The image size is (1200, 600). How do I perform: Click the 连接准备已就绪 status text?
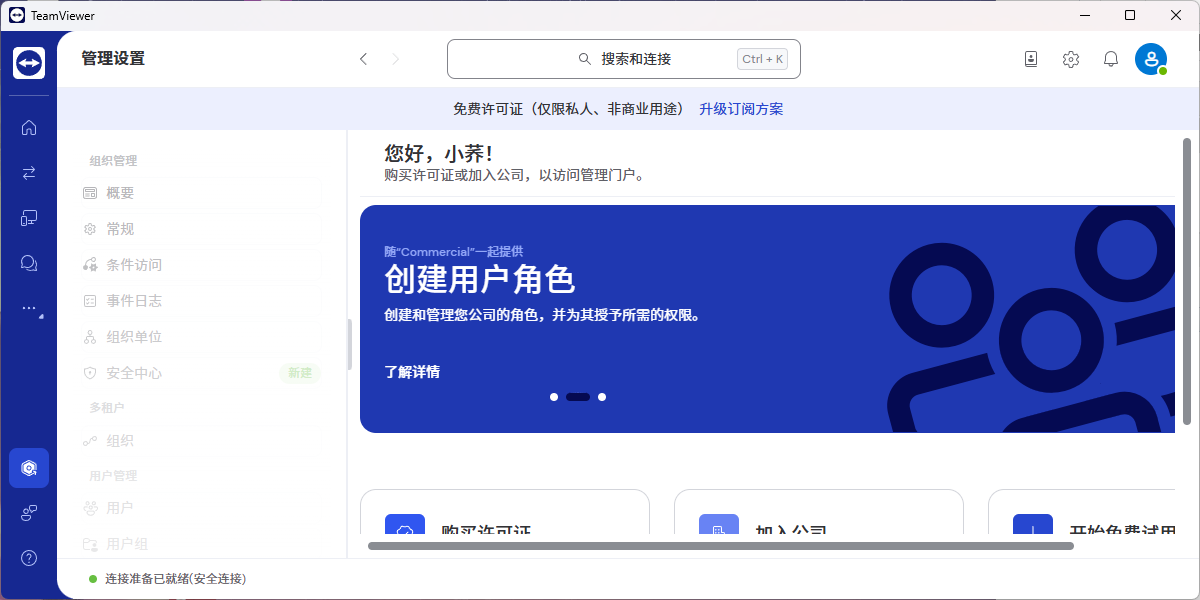coord(176,579)
